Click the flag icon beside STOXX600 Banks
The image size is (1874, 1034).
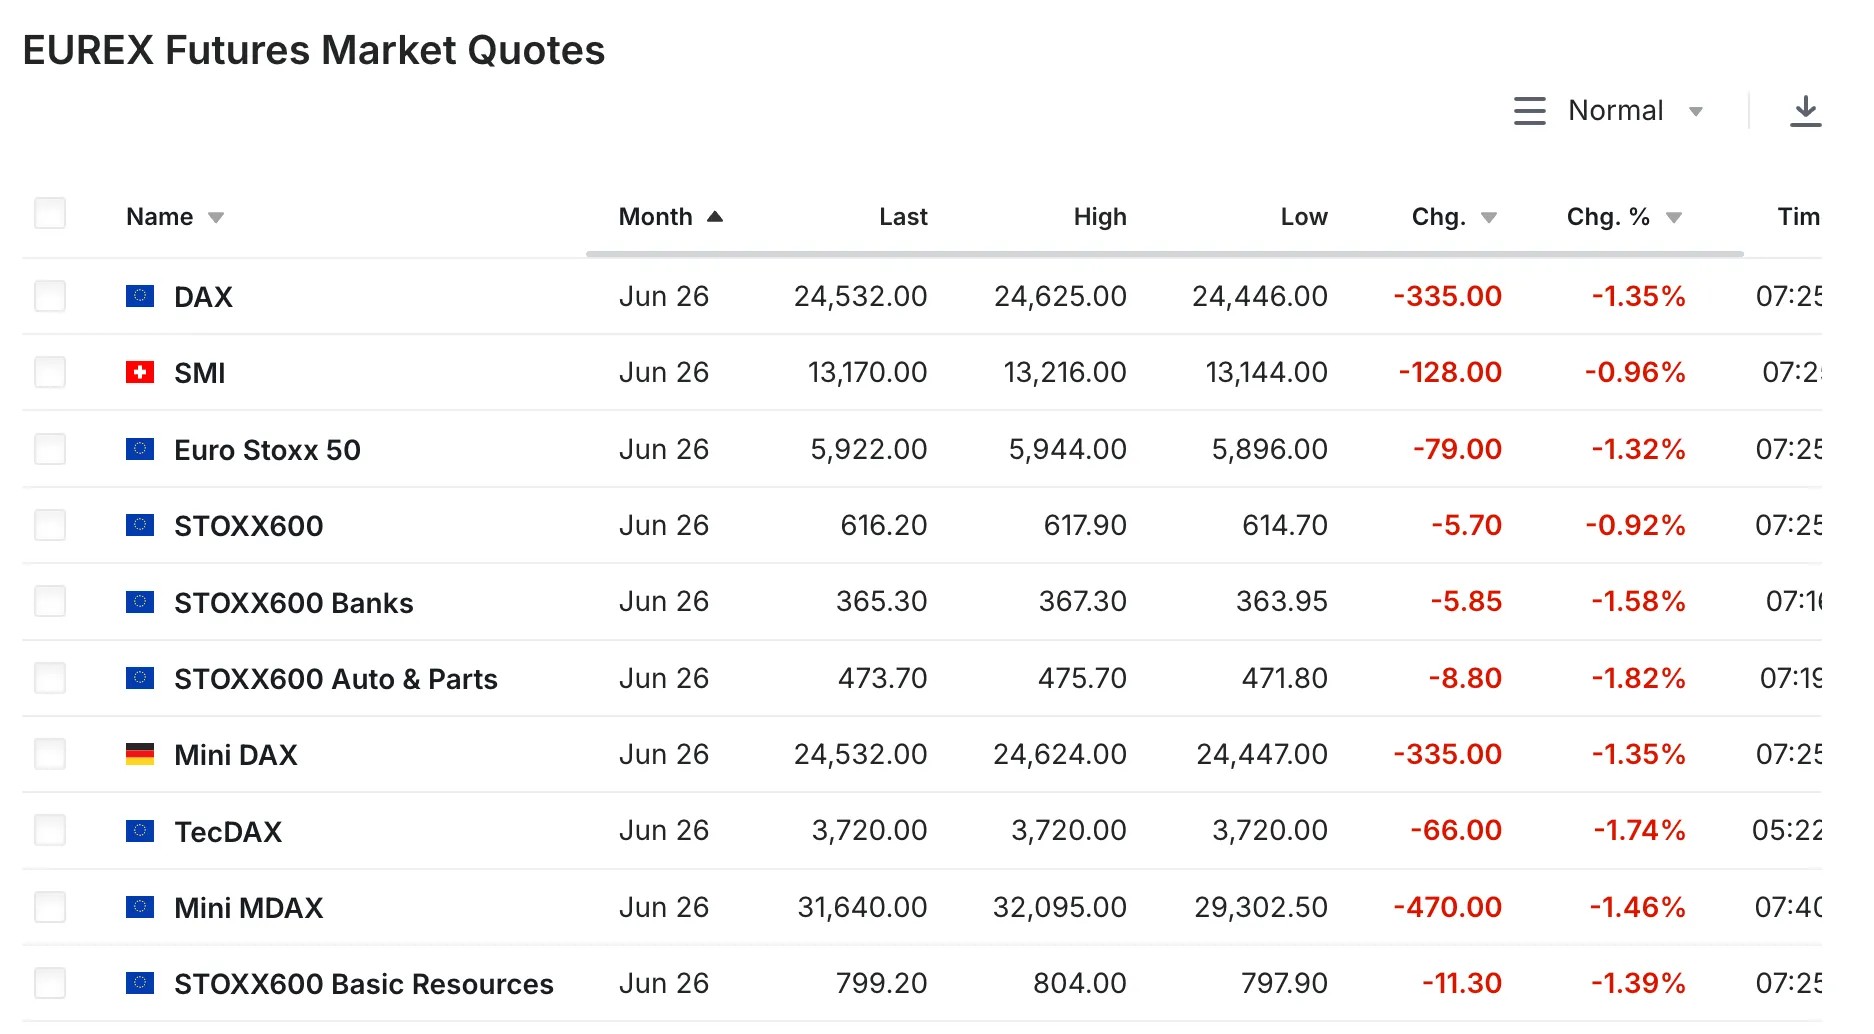tap(140, 602)
